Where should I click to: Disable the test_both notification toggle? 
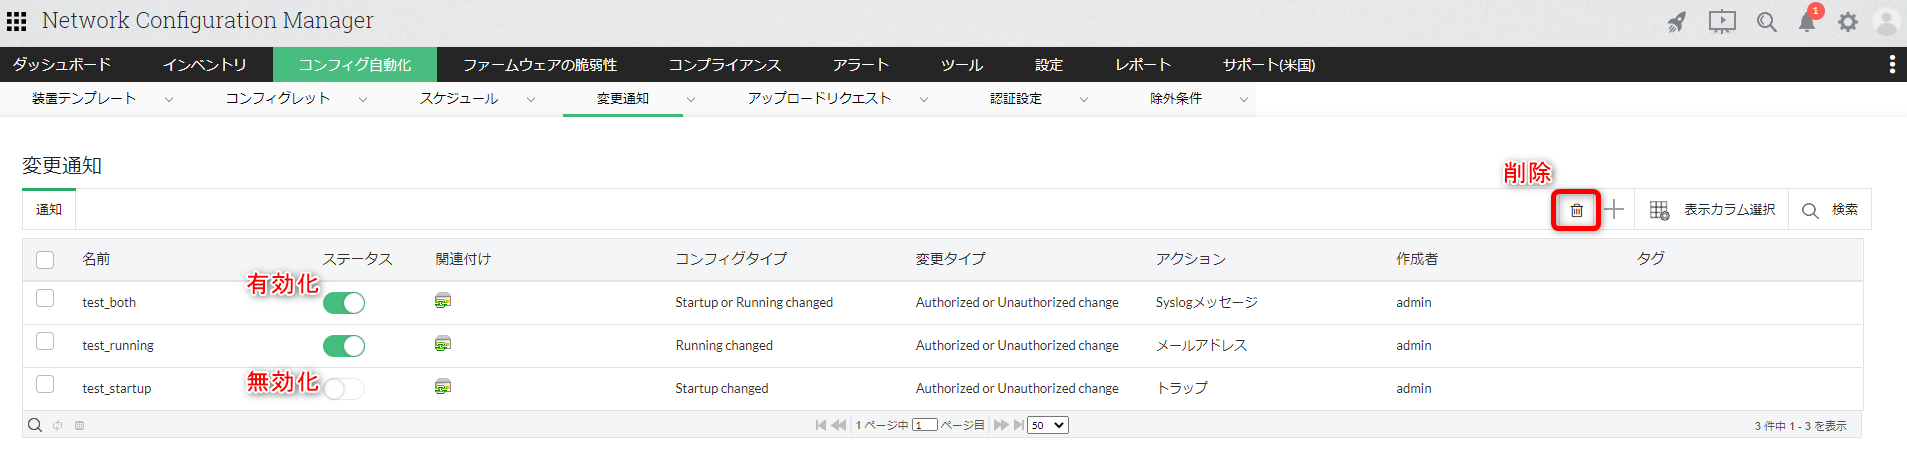click(x=344, y=303)
